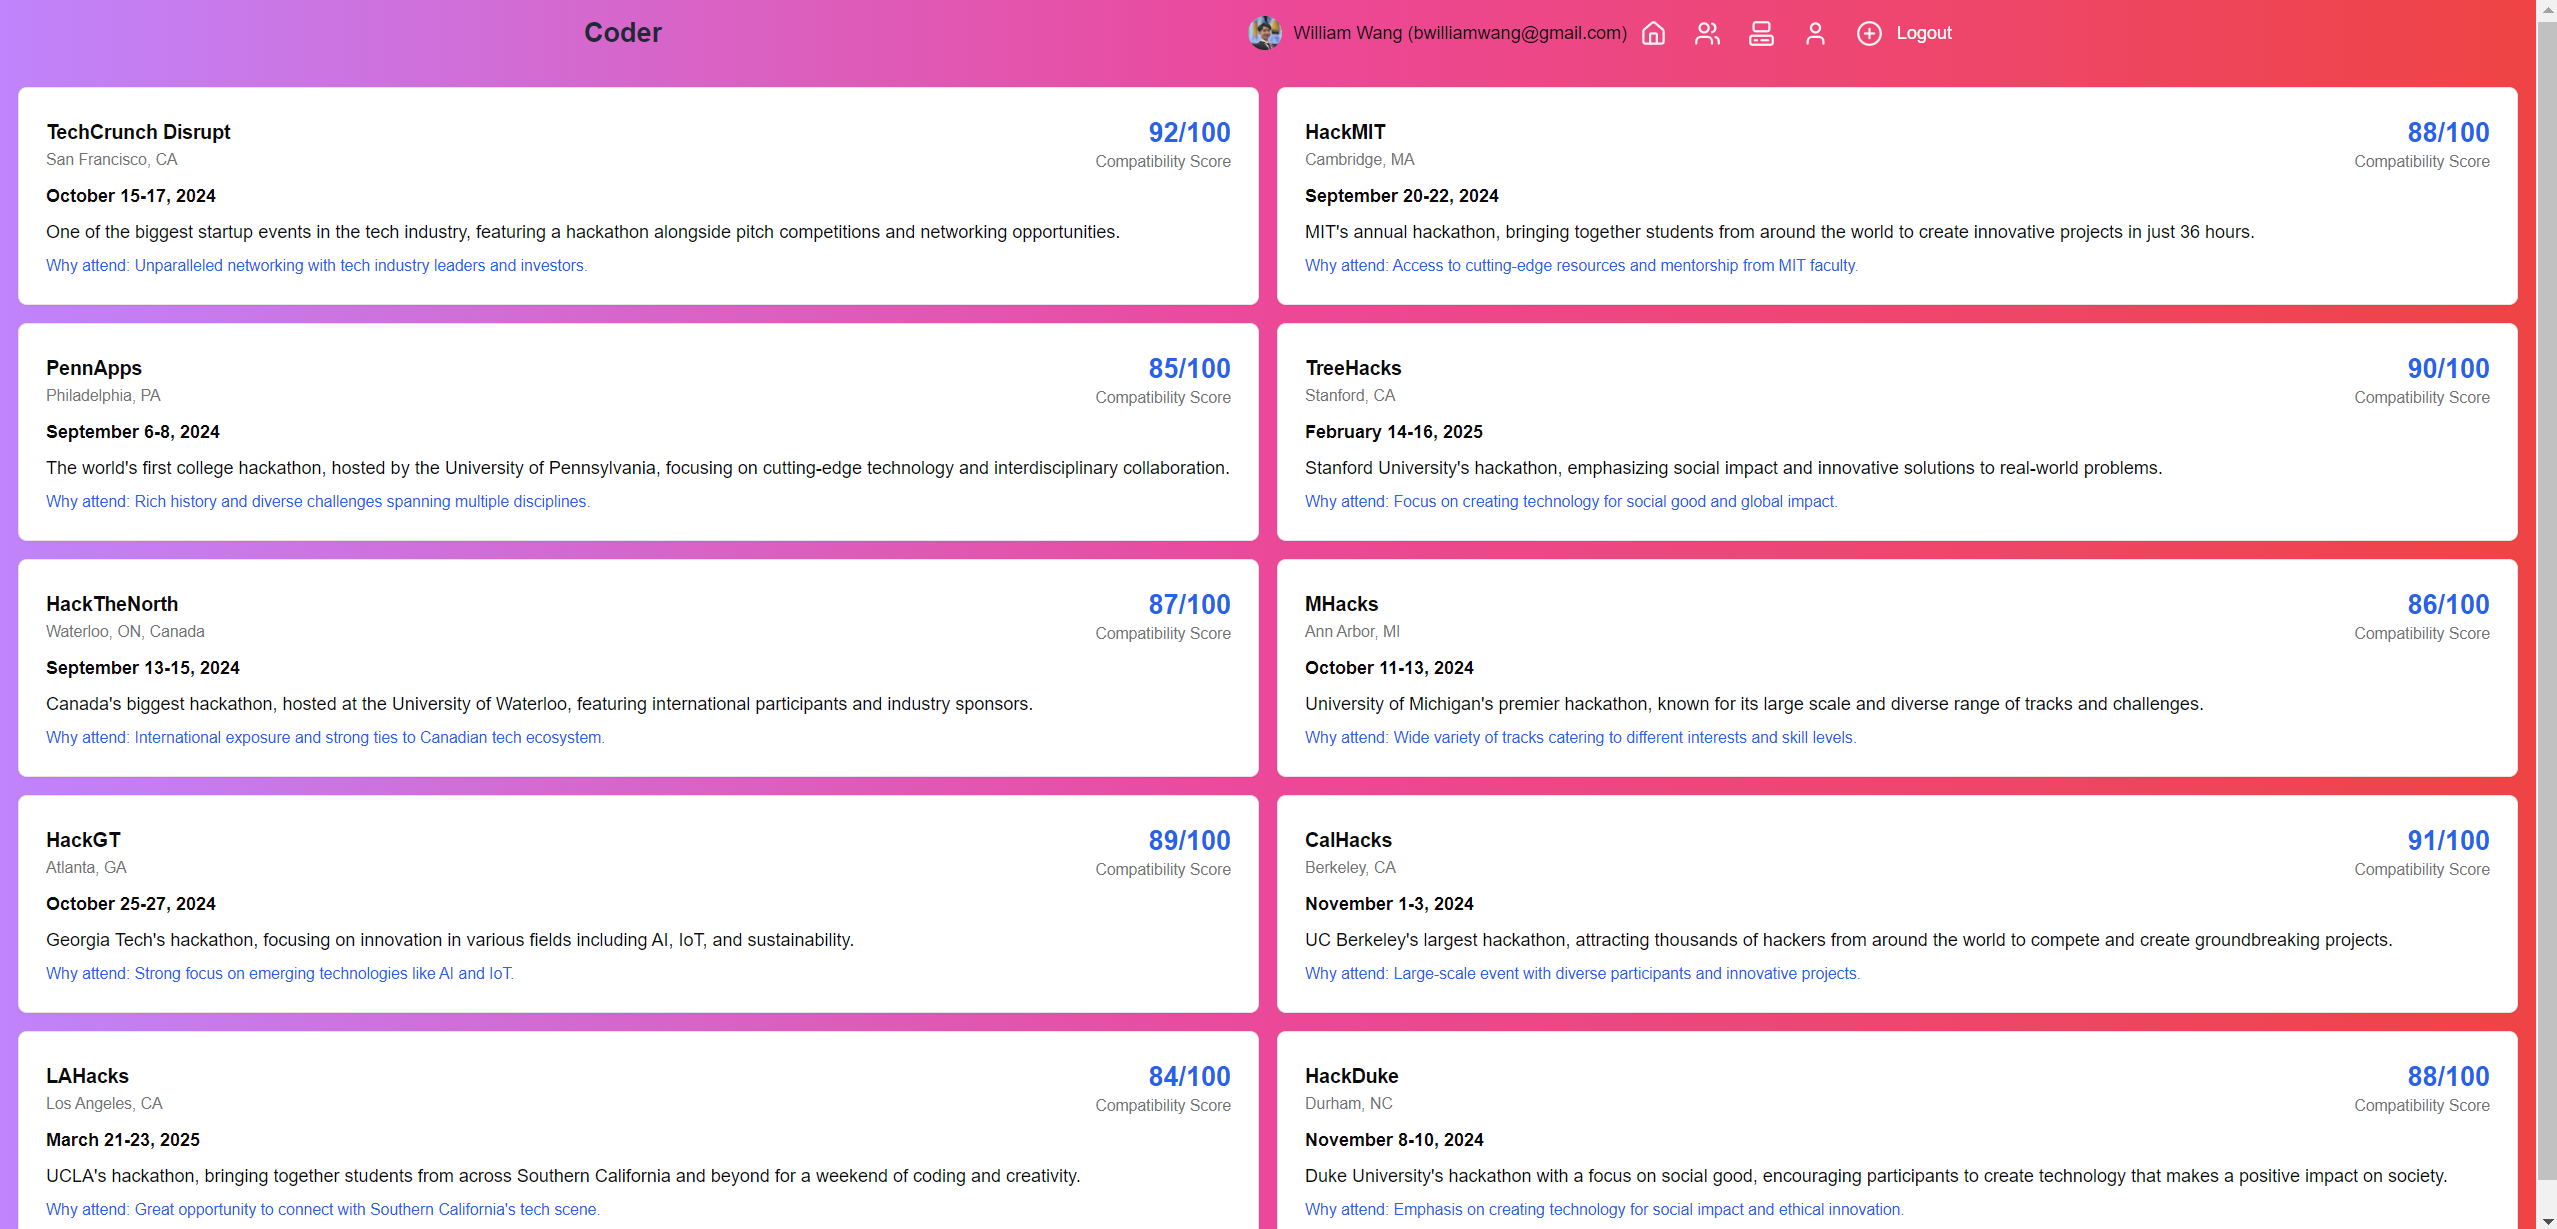
Task: Open the teams (two people) icon
Action: click(x=1707, y=33)
